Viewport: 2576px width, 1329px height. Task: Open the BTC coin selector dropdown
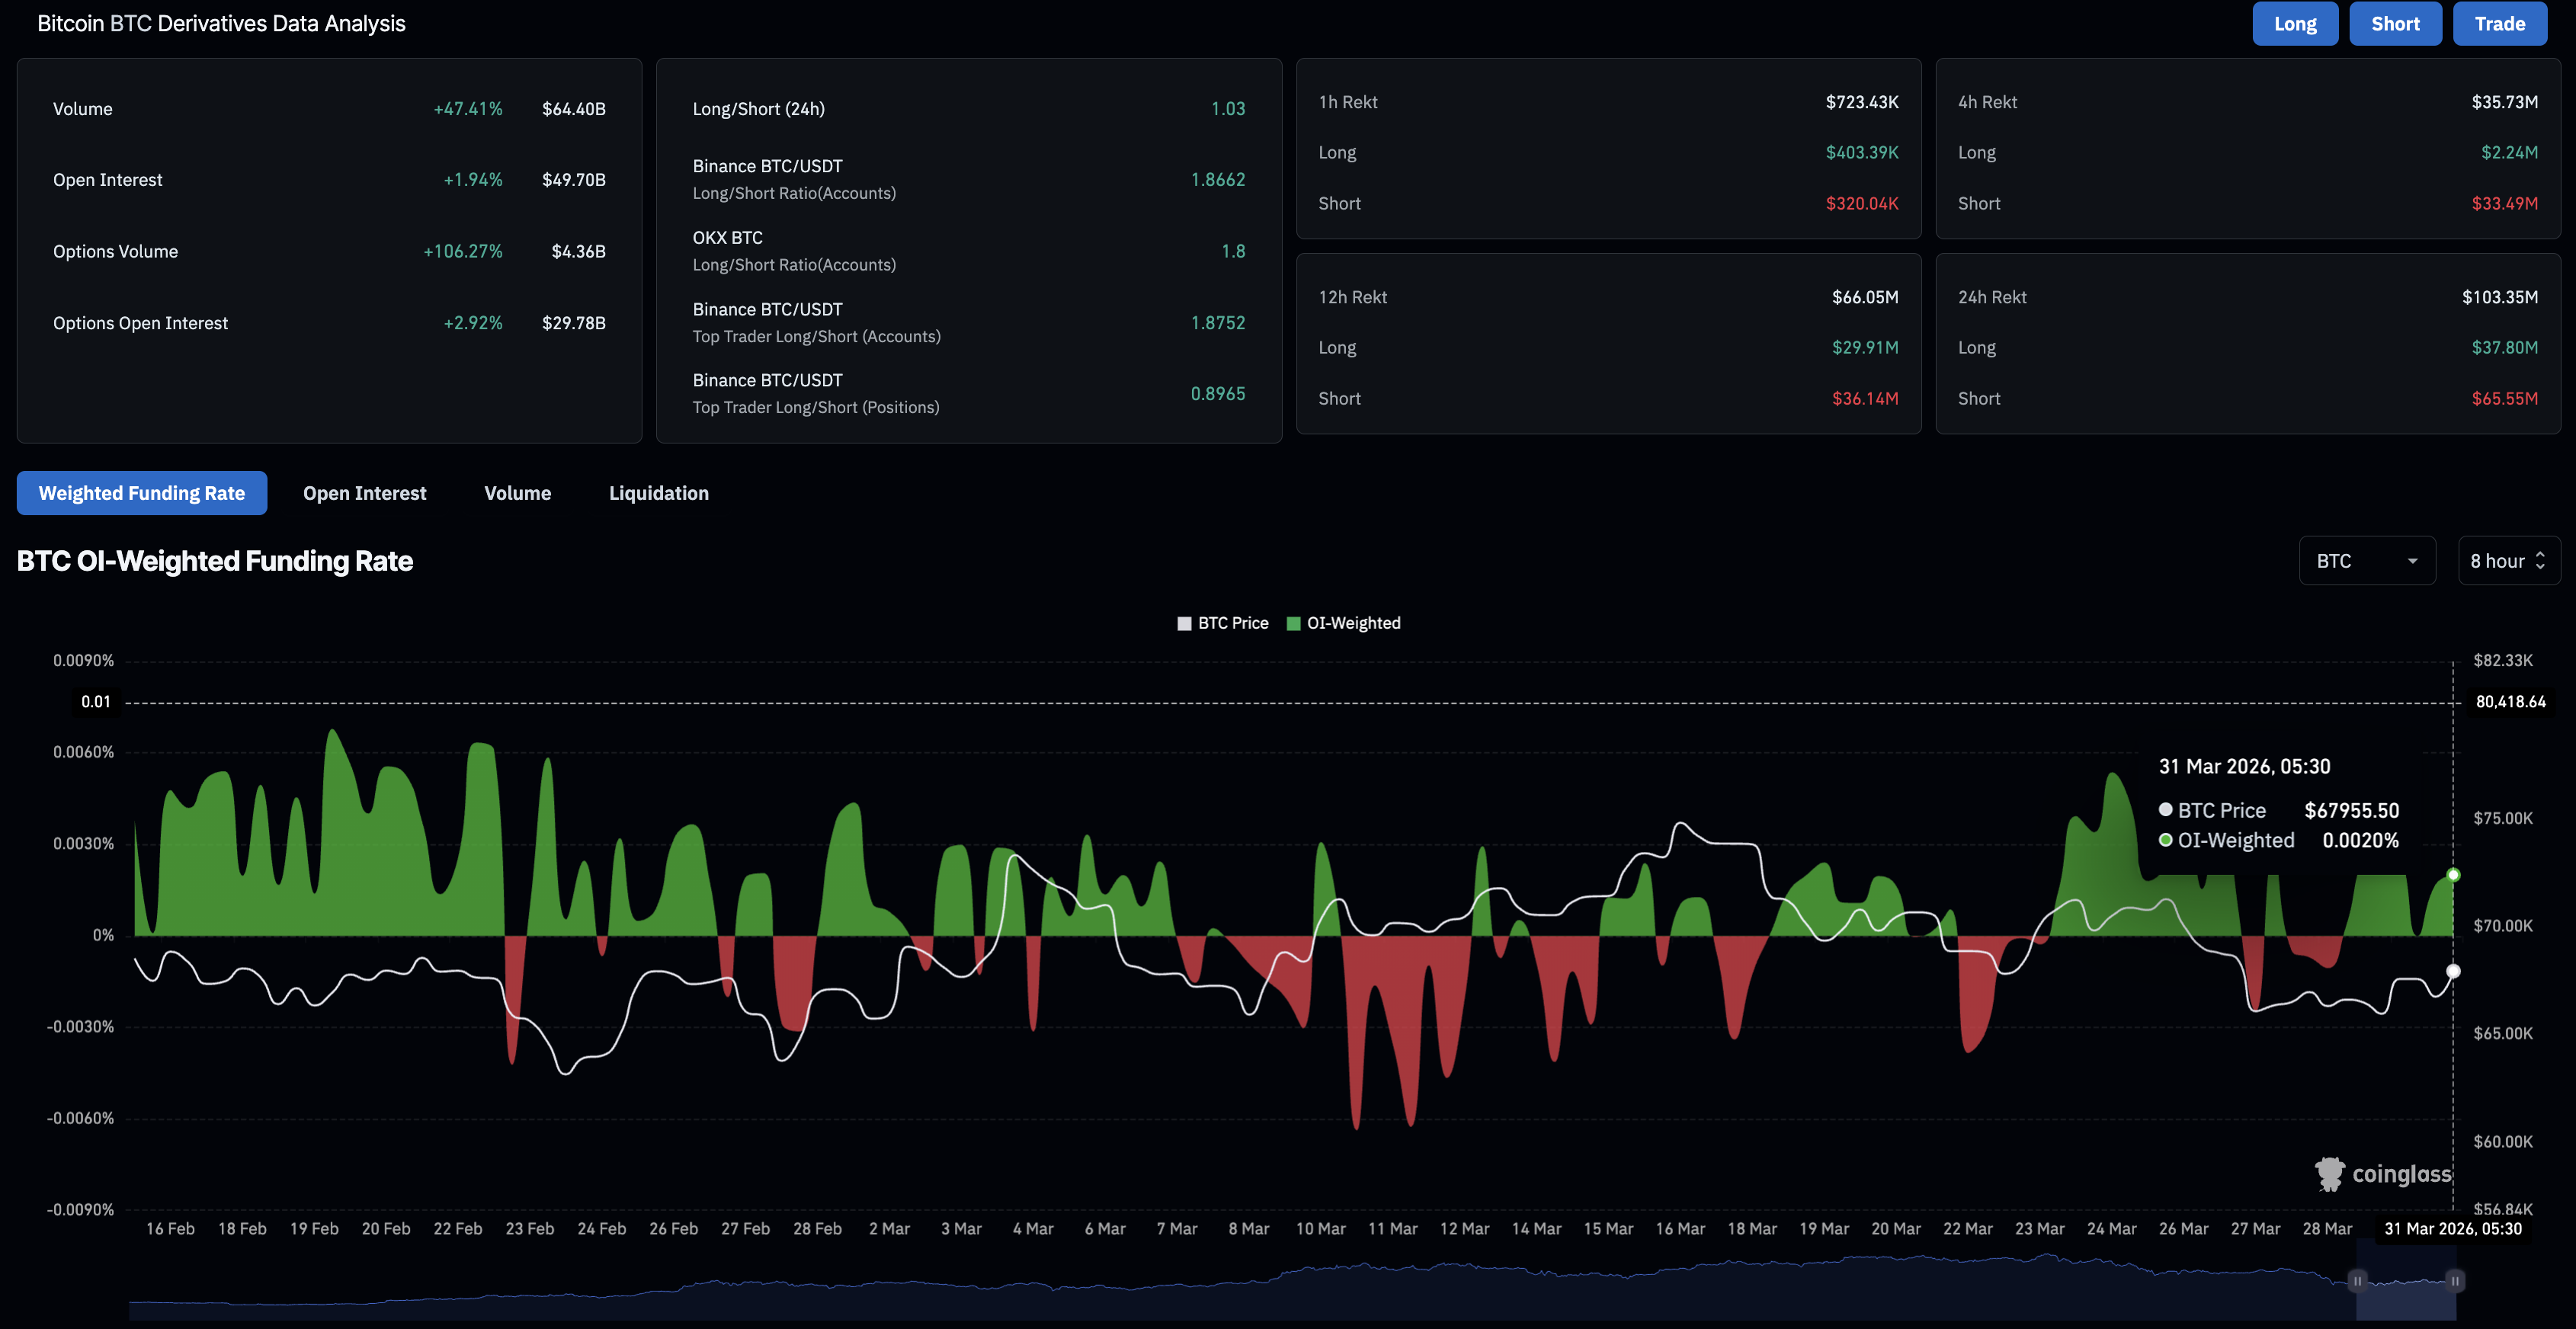(x=2366, y=561)
